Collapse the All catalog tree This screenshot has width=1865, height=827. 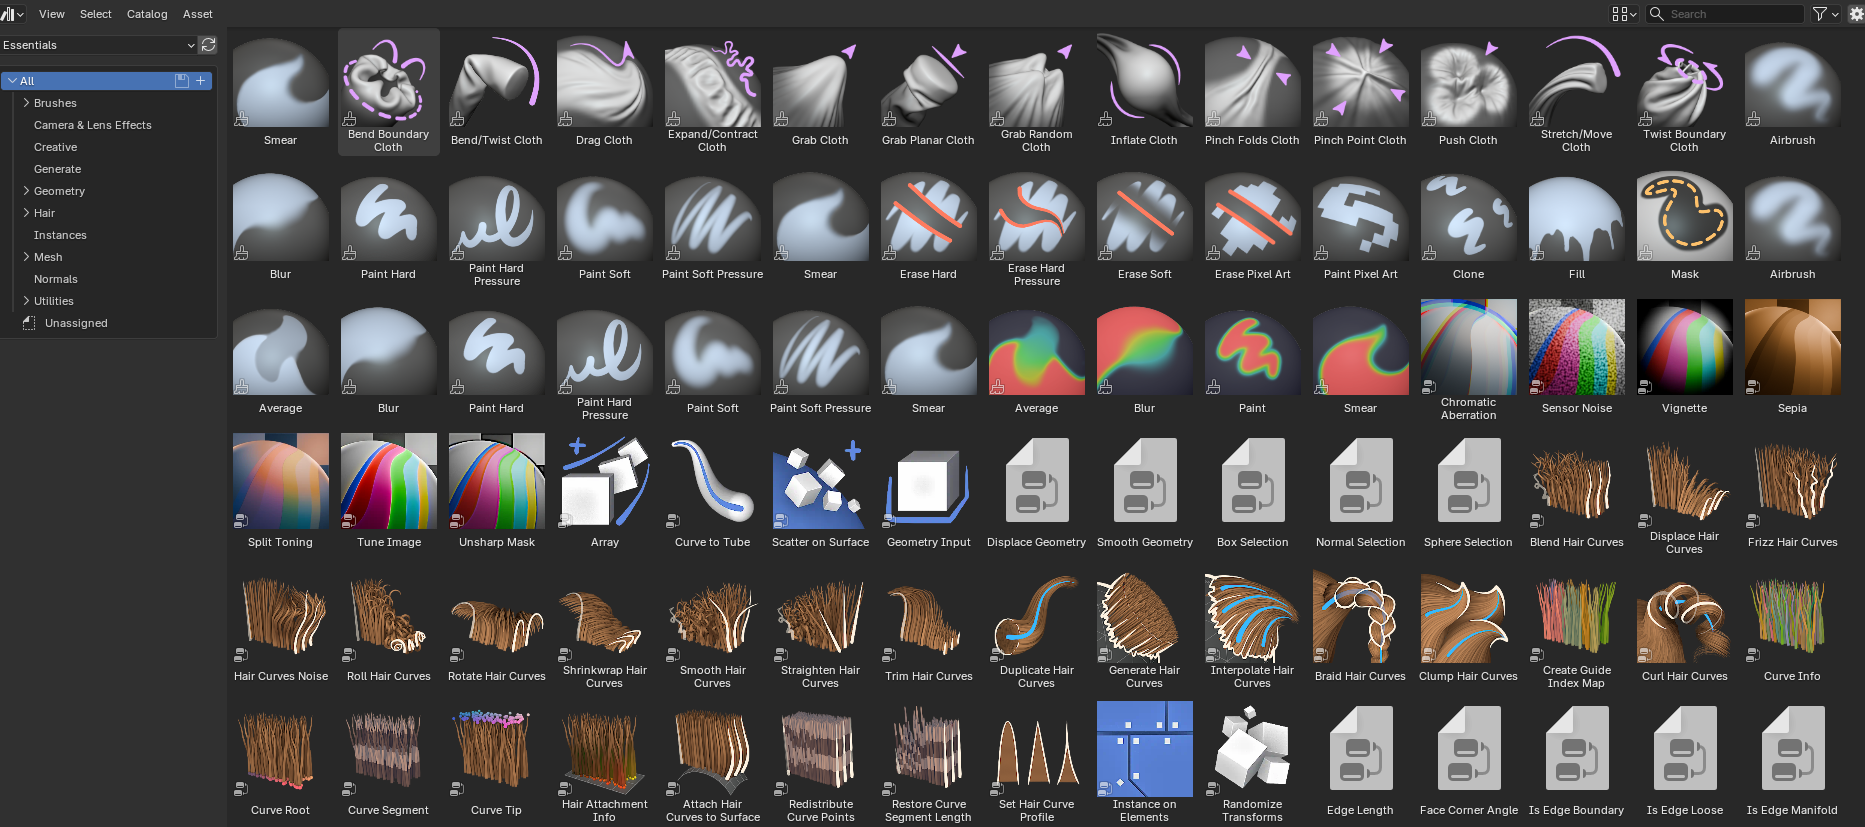[x=12, y=81]
